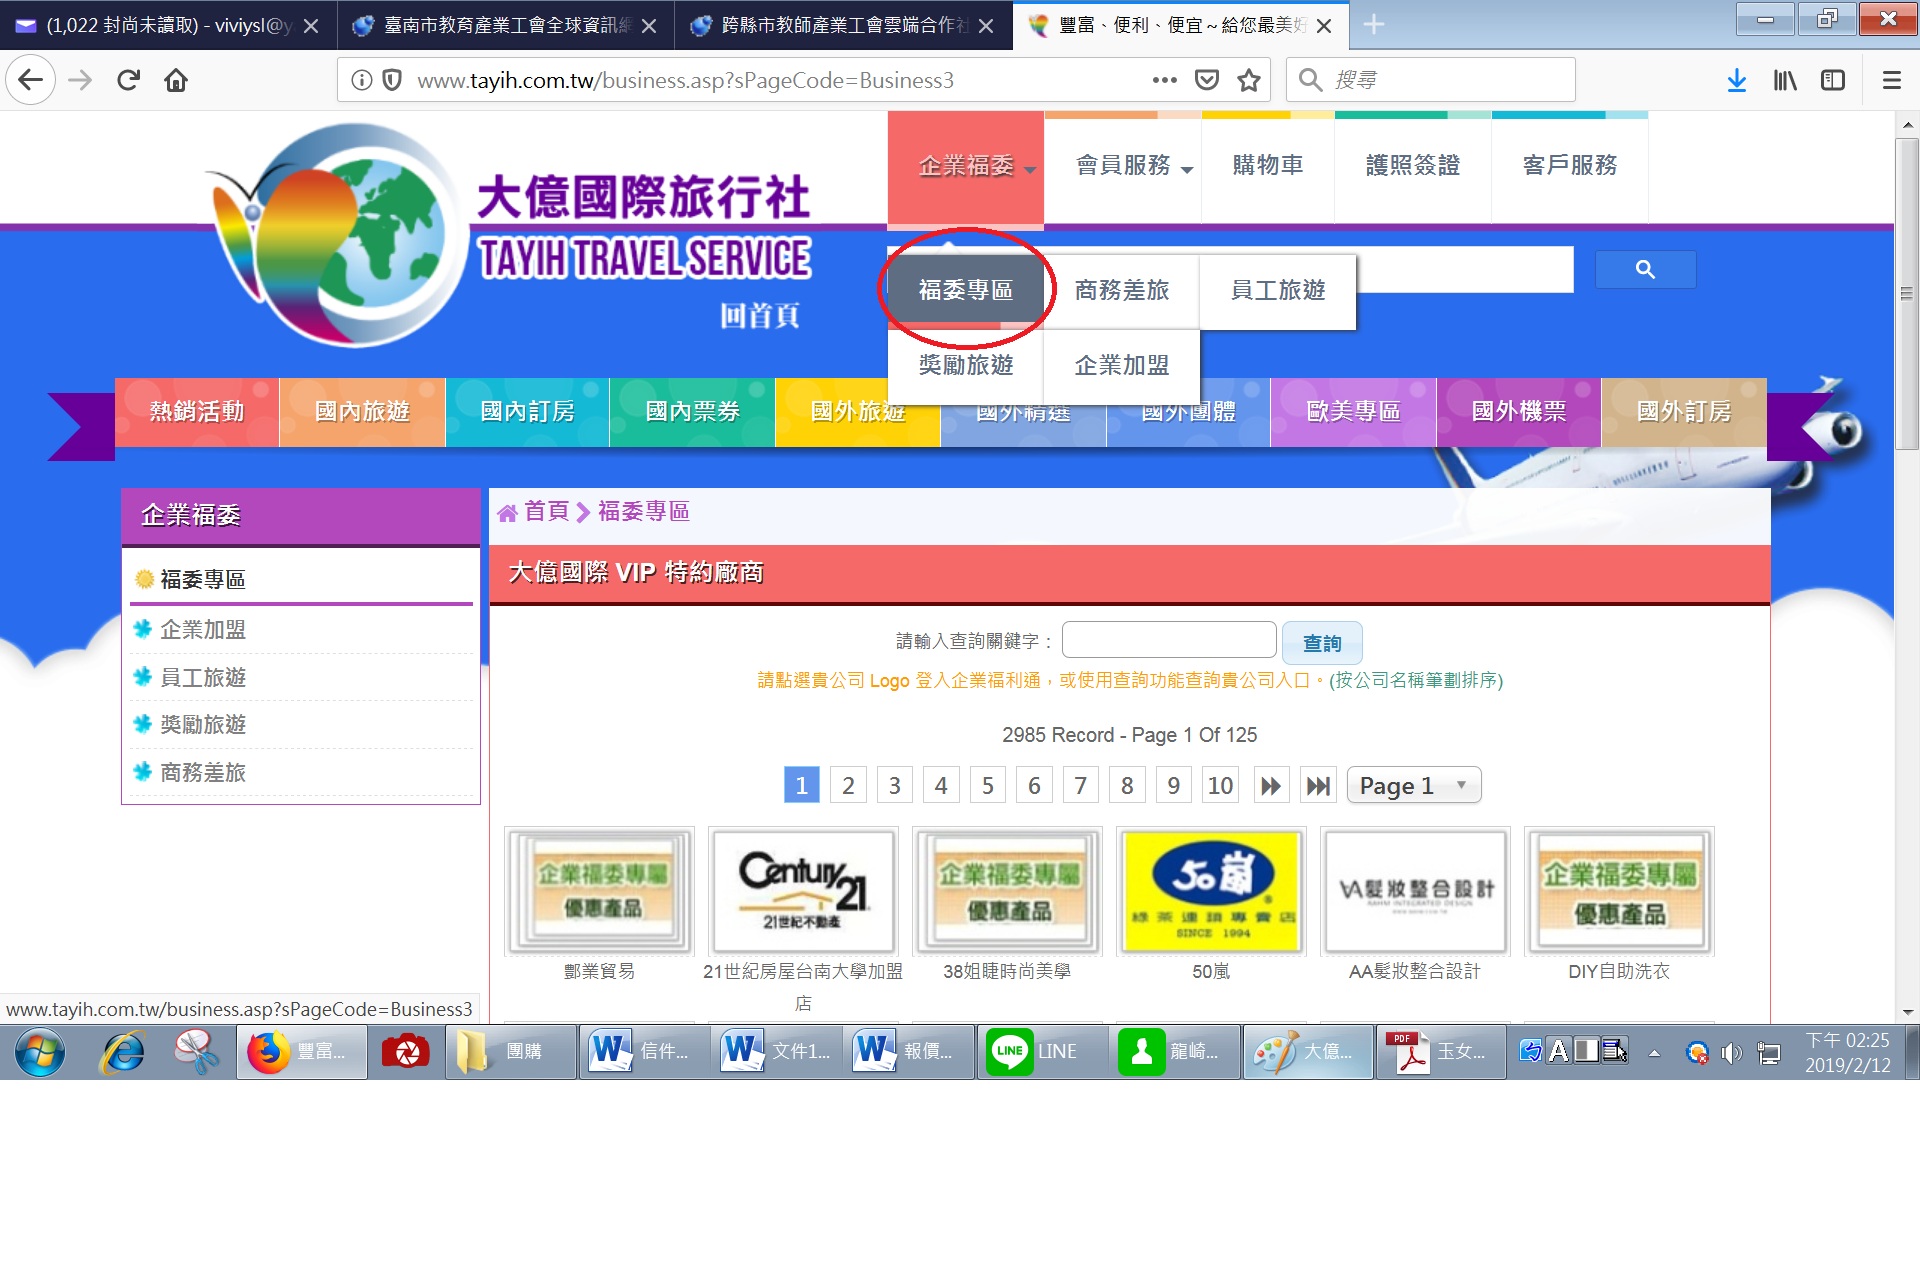
Task: Show site information icon in address bar
Action: (x=362, y=80)
